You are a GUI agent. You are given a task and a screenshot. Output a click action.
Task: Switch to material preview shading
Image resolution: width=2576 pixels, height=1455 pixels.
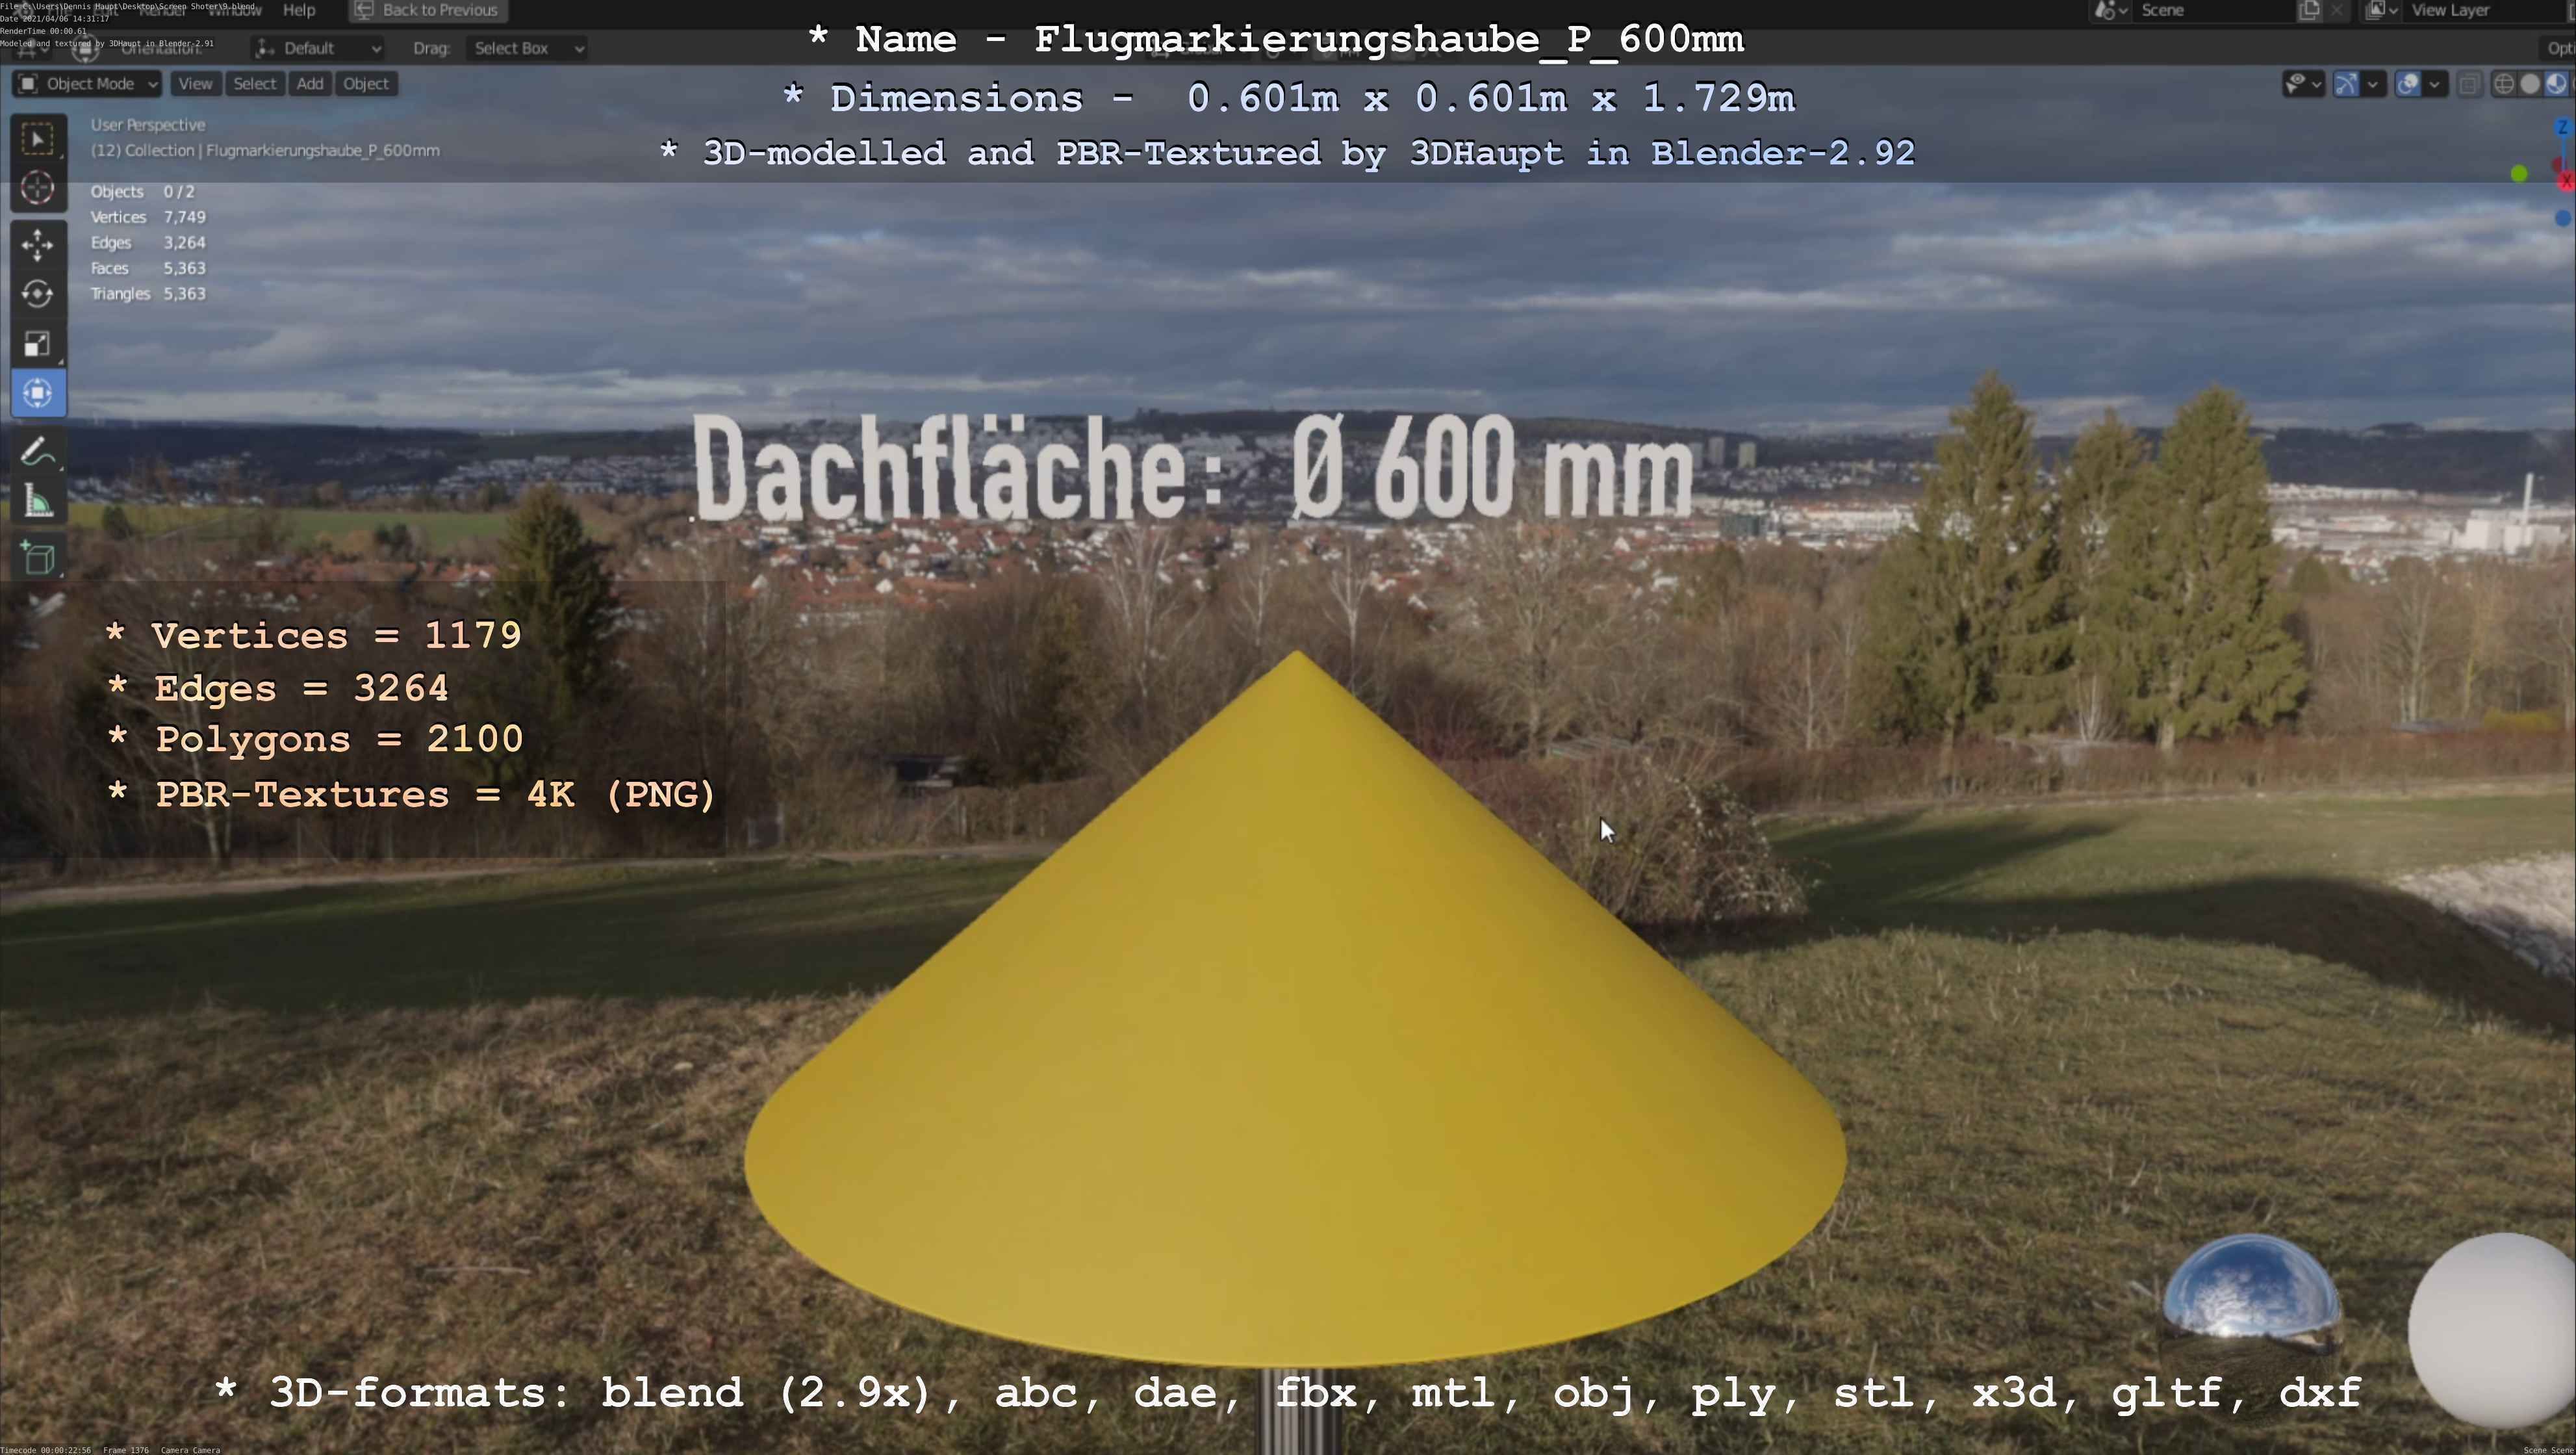point(2556,84)
